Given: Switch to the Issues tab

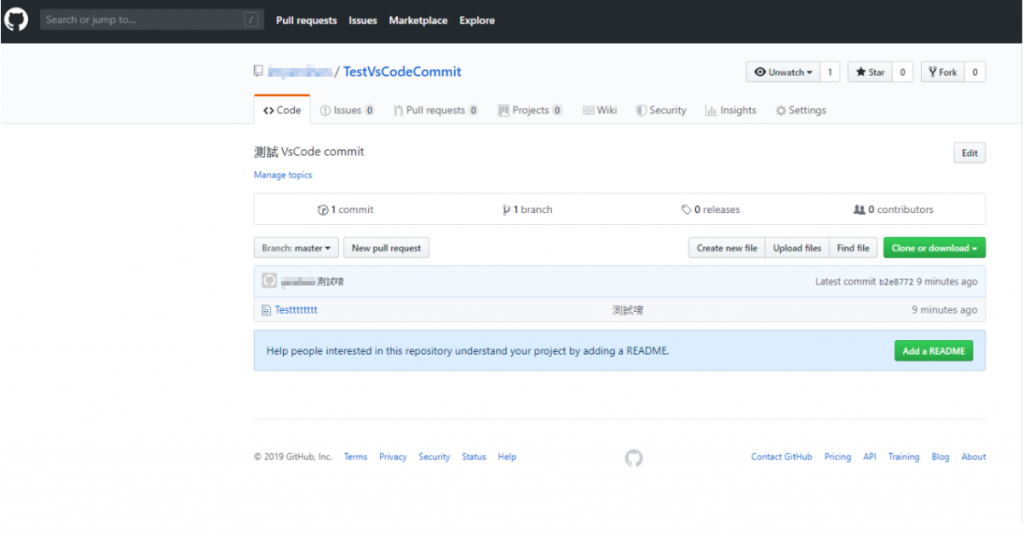Looking at the screenshot, I should 347,110.
